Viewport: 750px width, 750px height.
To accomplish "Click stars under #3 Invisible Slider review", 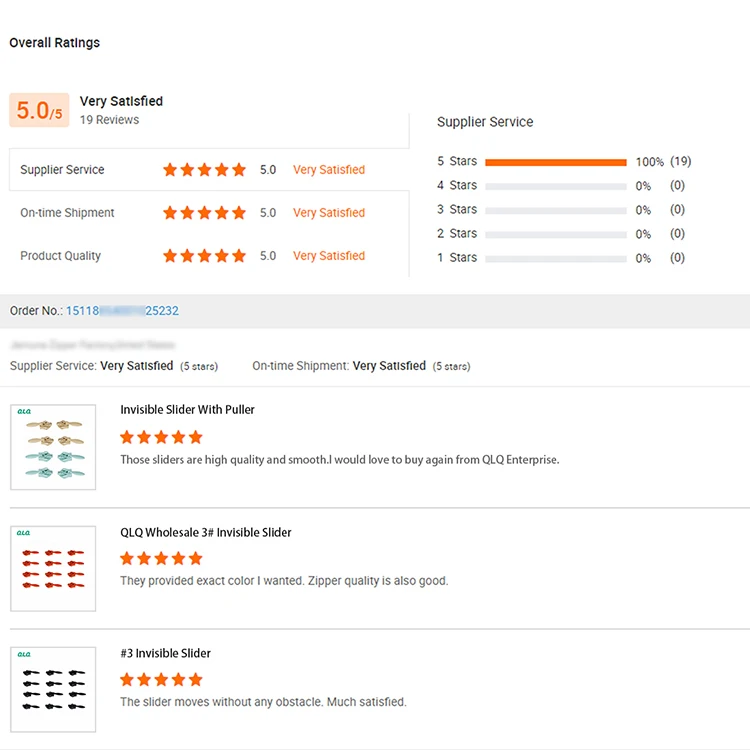I will tap(161, 680).
